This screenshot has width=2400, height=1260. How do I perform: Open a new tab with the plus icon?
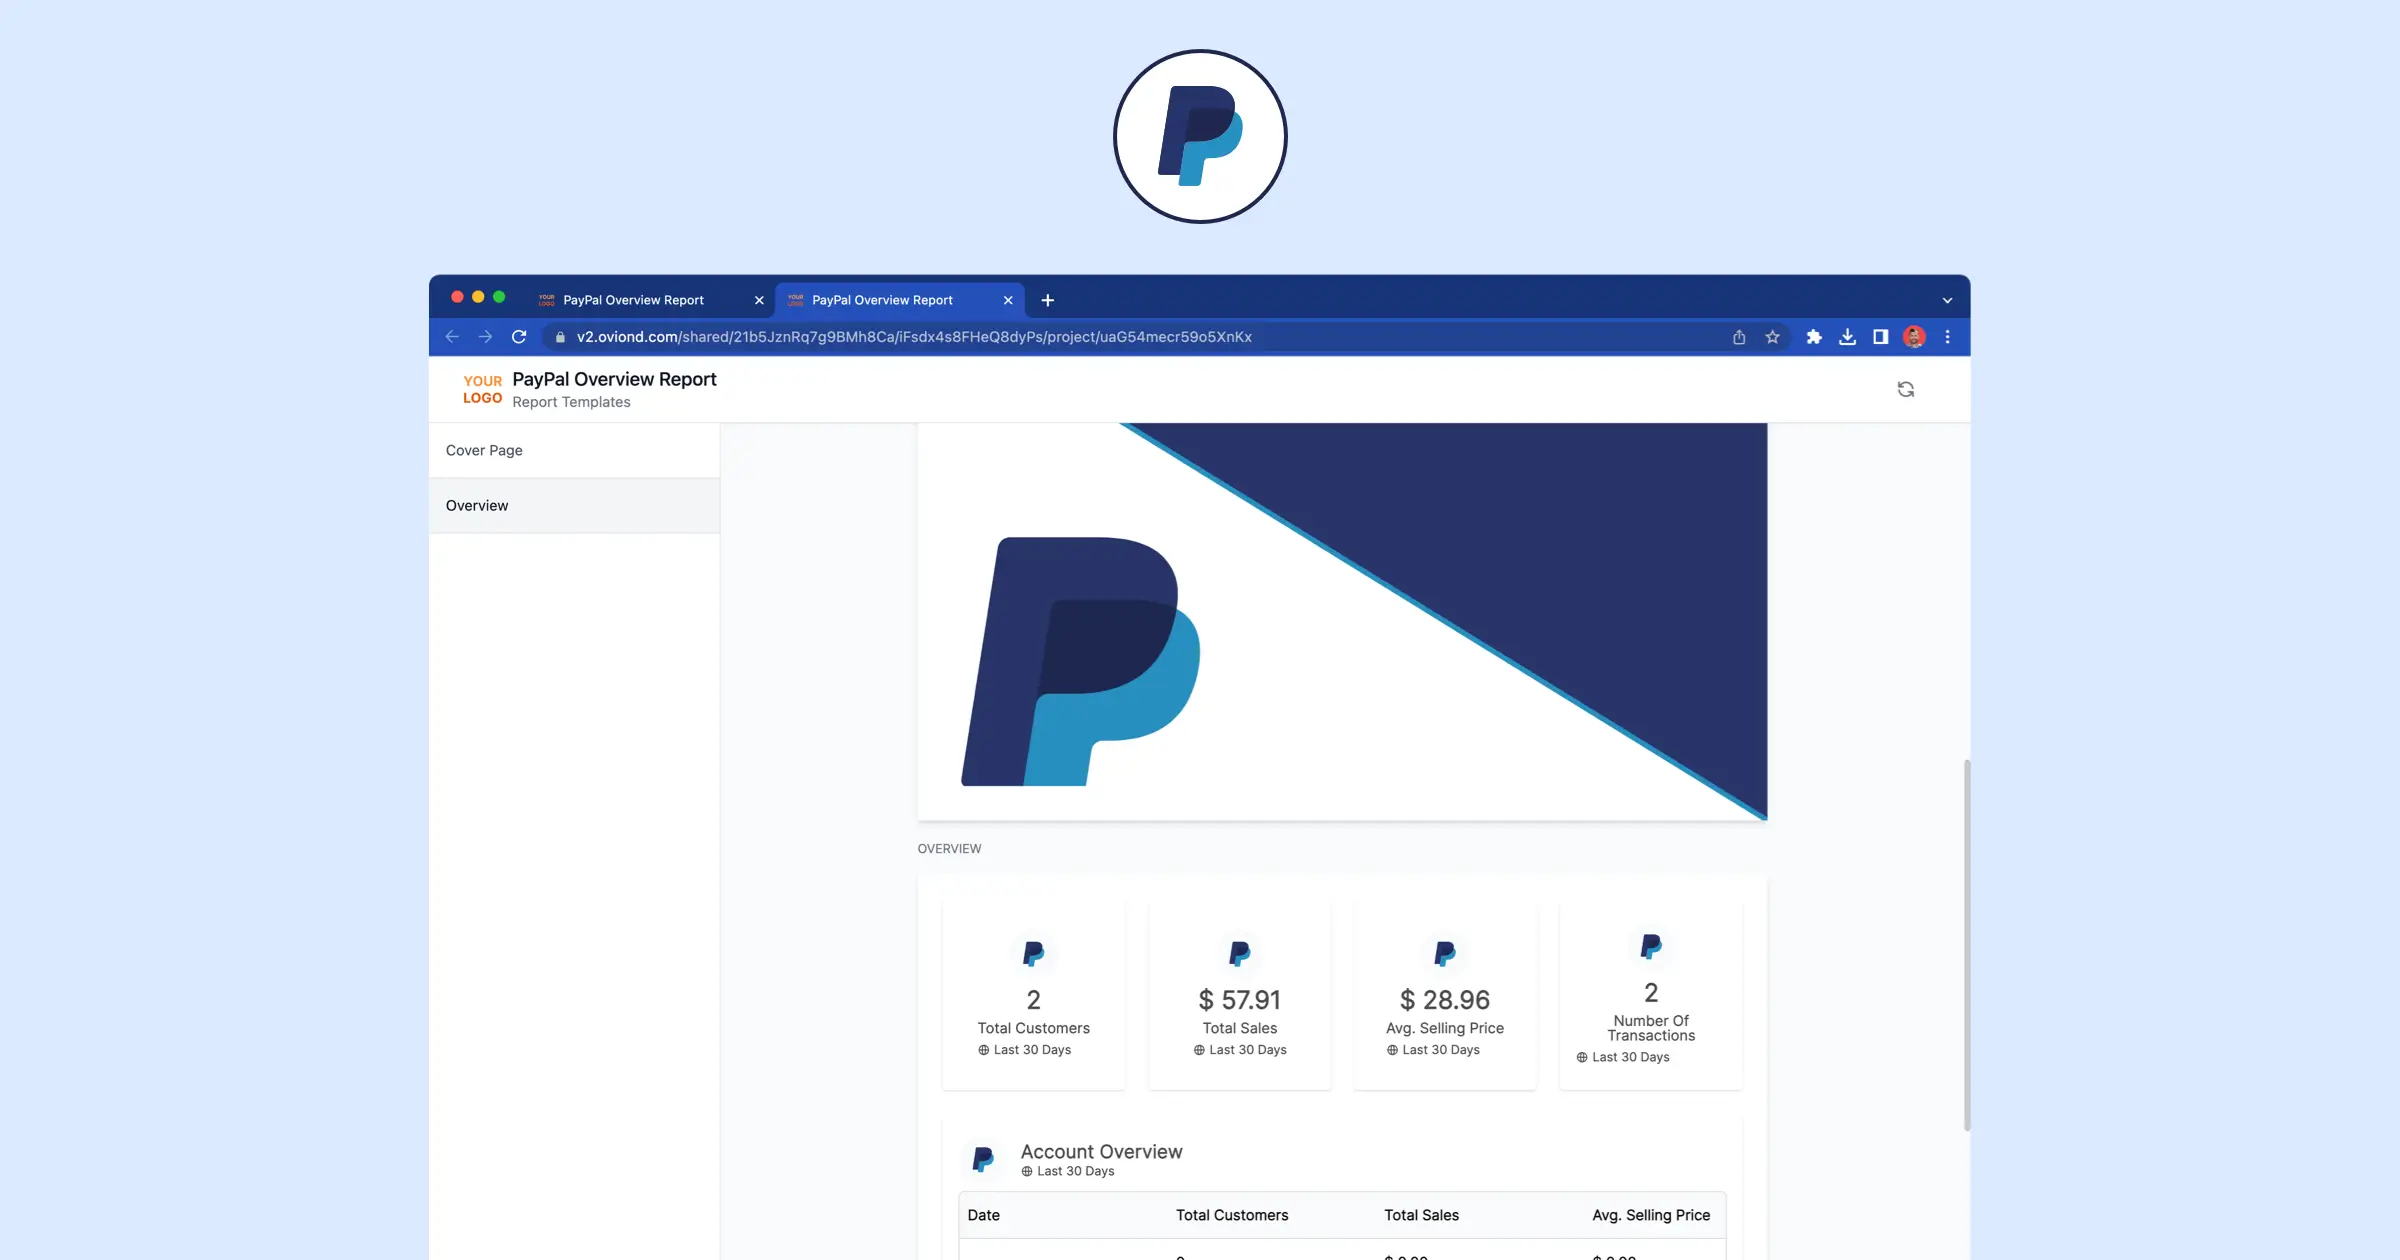(1048, 300)
